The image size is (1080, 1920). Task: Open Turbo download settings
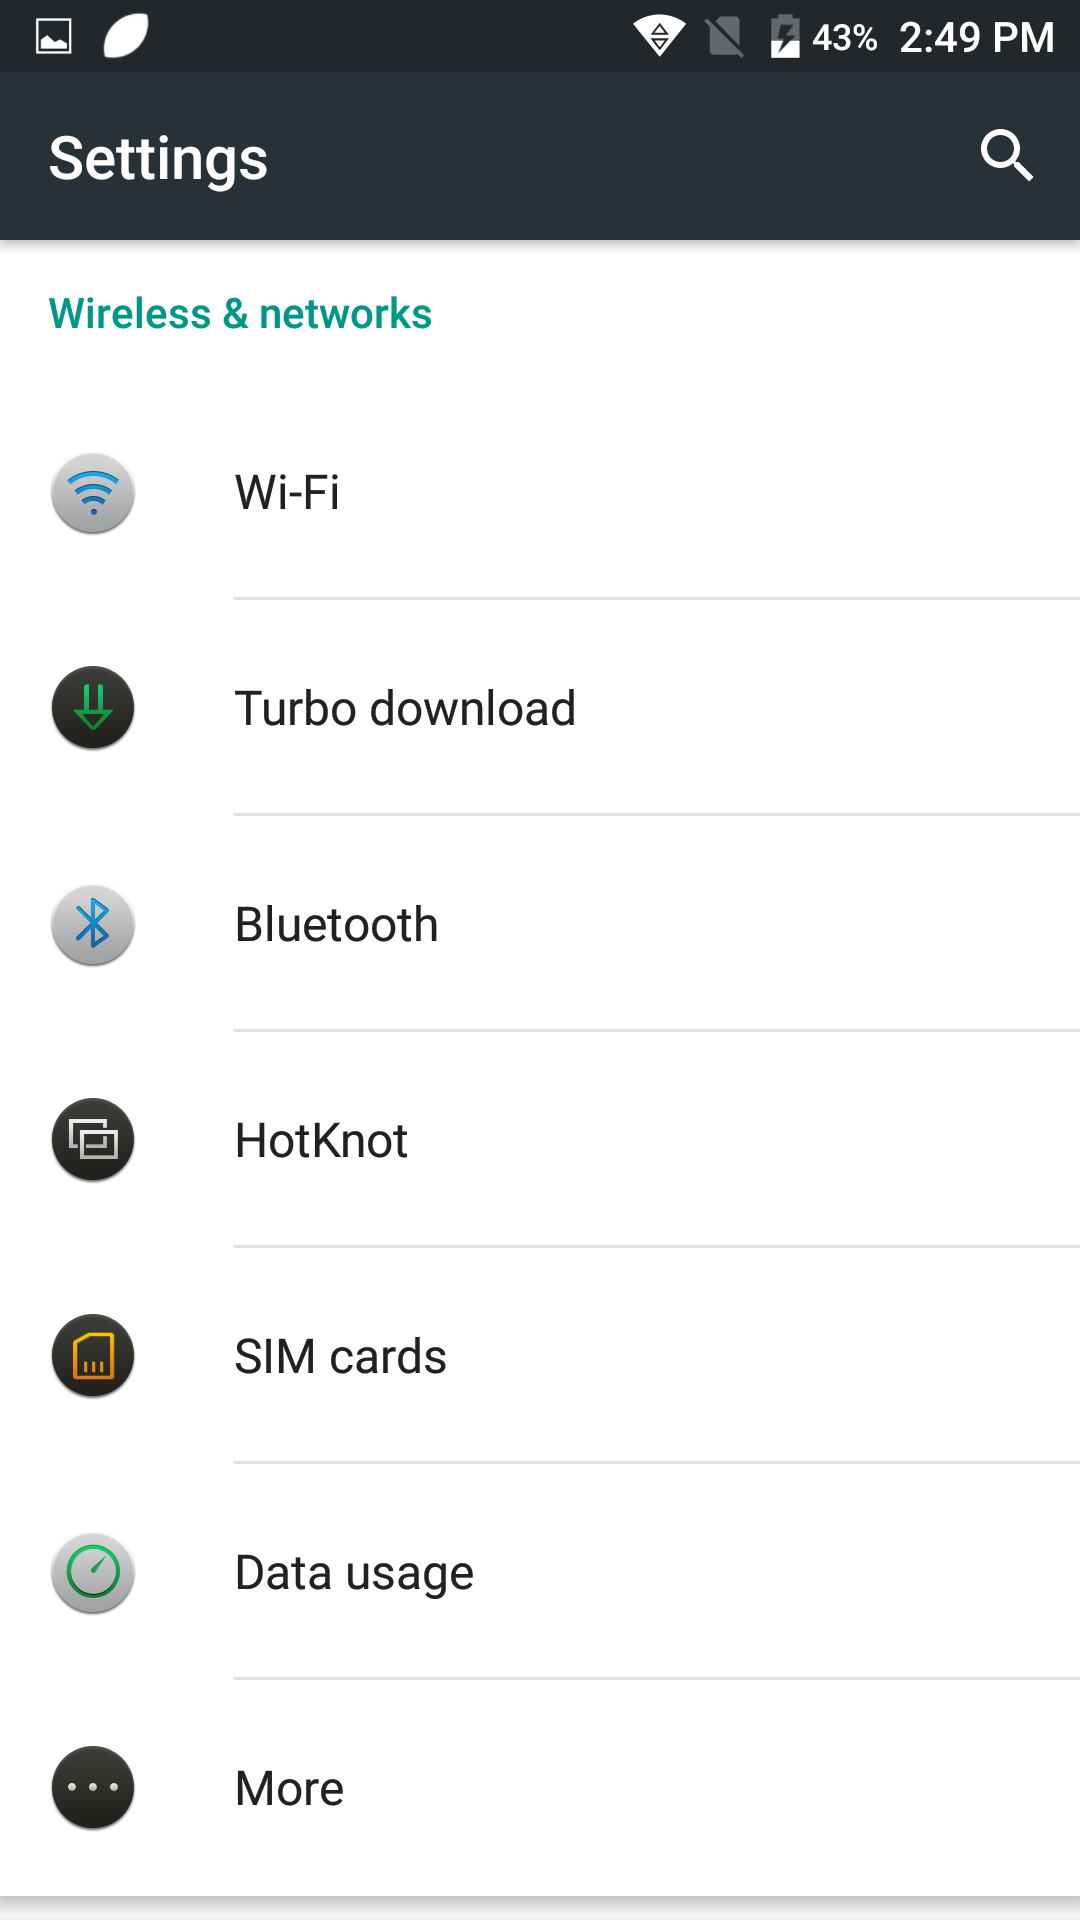(405, 709)
